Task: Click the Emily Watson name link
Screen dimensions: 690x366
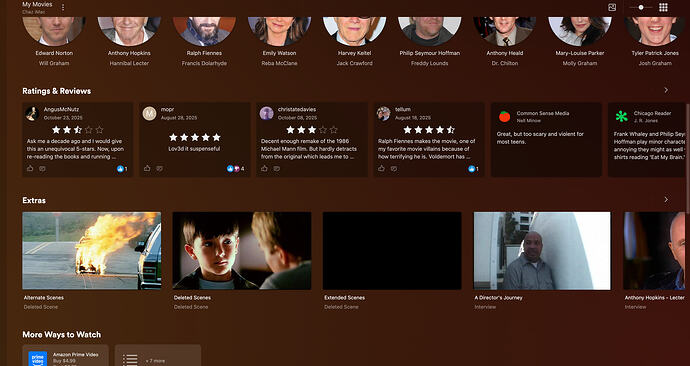Action: click(279, 53)
